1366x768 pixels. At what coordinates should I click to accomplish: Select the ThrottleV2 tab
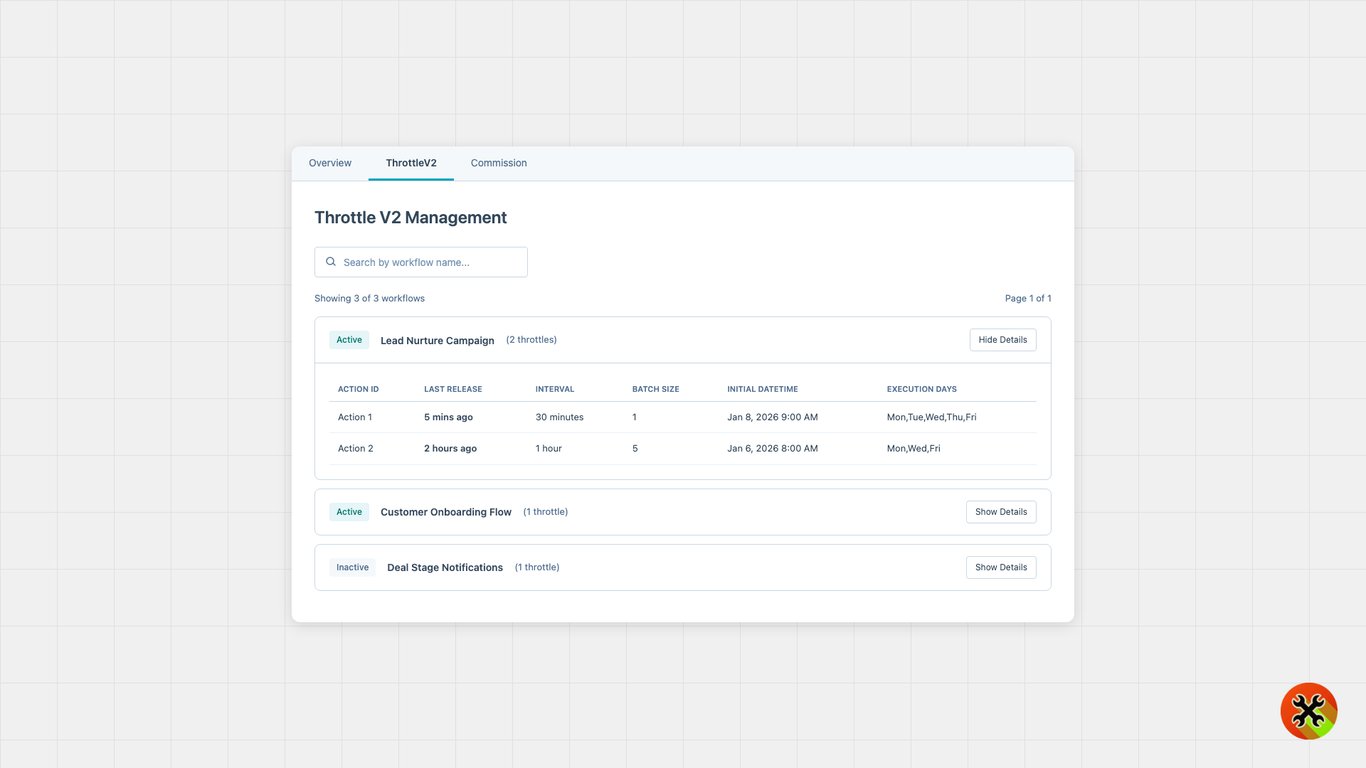point(410,162)
